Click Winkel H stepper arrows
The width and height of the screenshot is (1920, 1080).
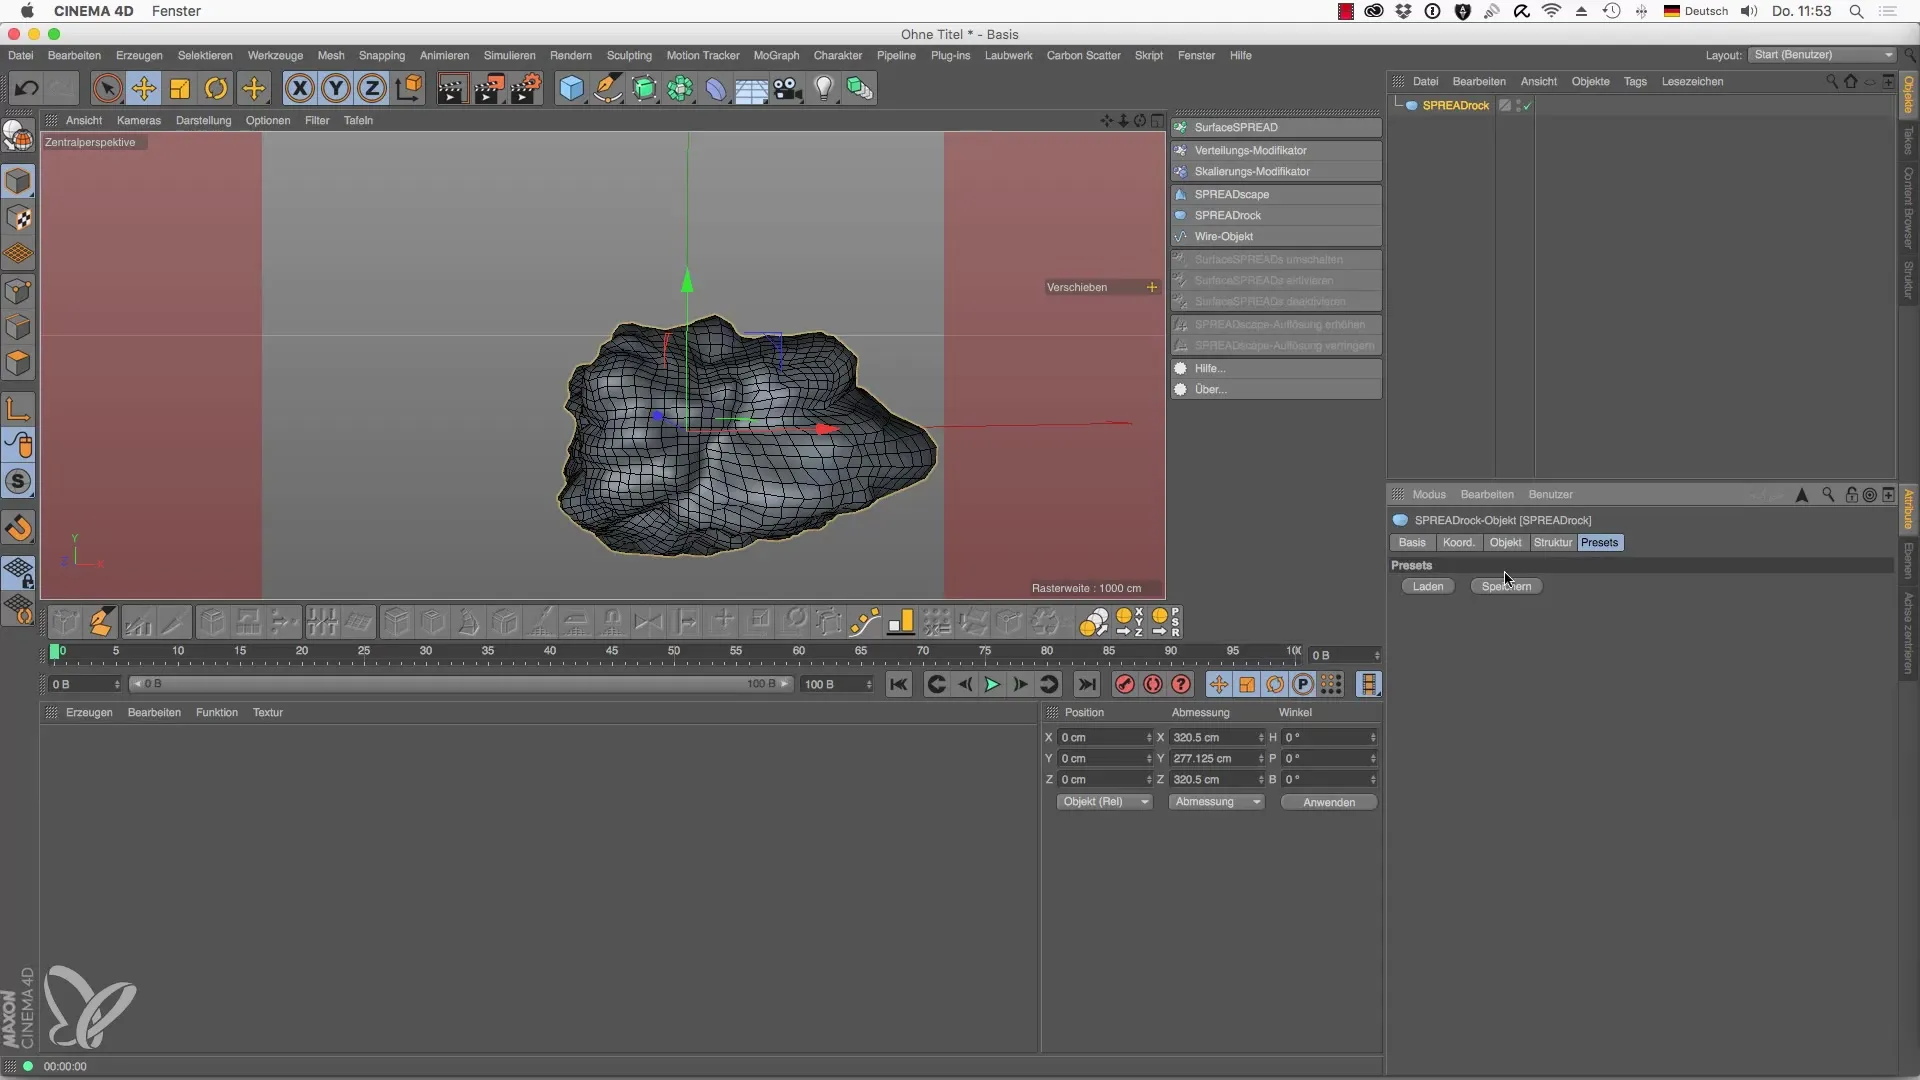point(1373,738)
